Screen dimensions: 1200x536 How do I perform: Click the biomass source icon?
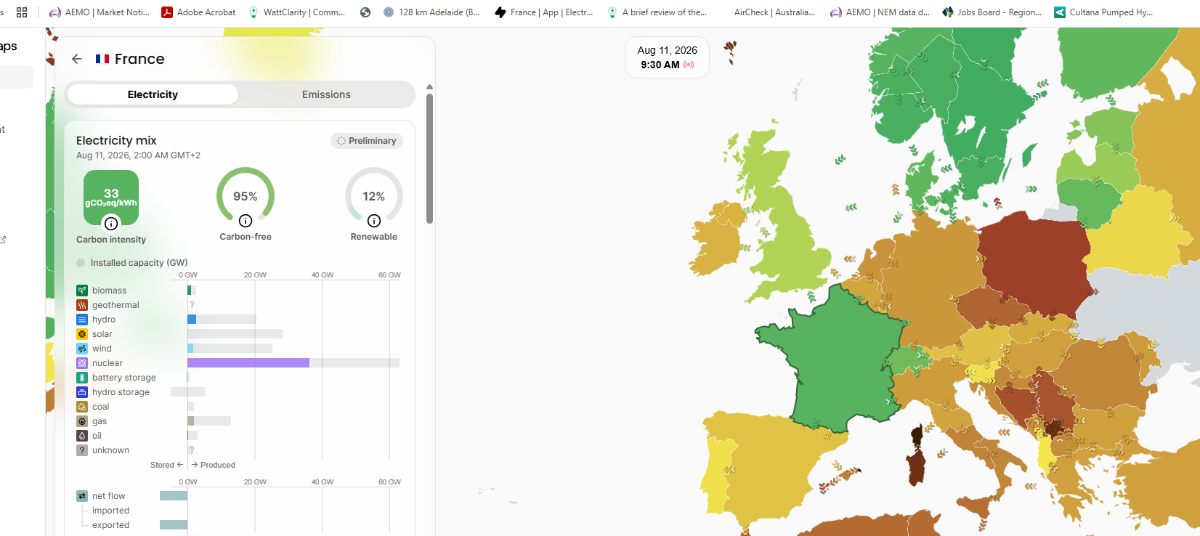pos(82,290)
